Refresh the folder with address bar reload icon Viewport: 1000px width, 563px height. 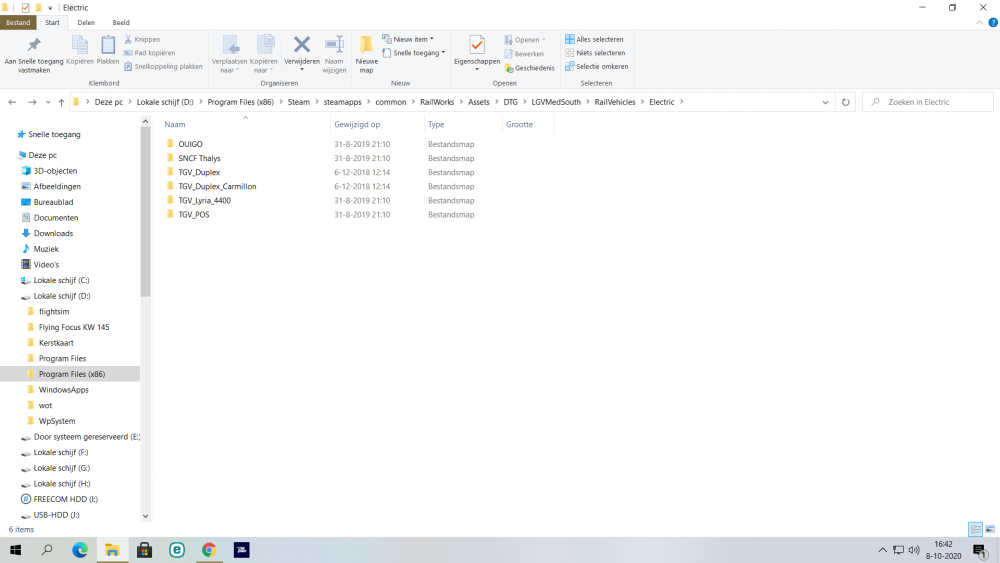click(x=846, y=102)
